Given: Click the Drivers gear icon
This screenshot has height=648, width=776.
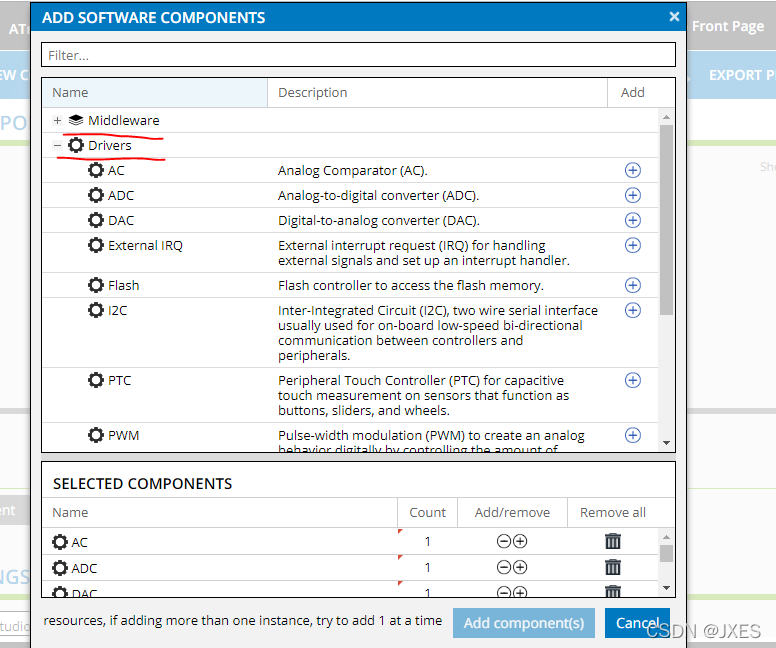Looking at the screenshot, I should point(76,146).
